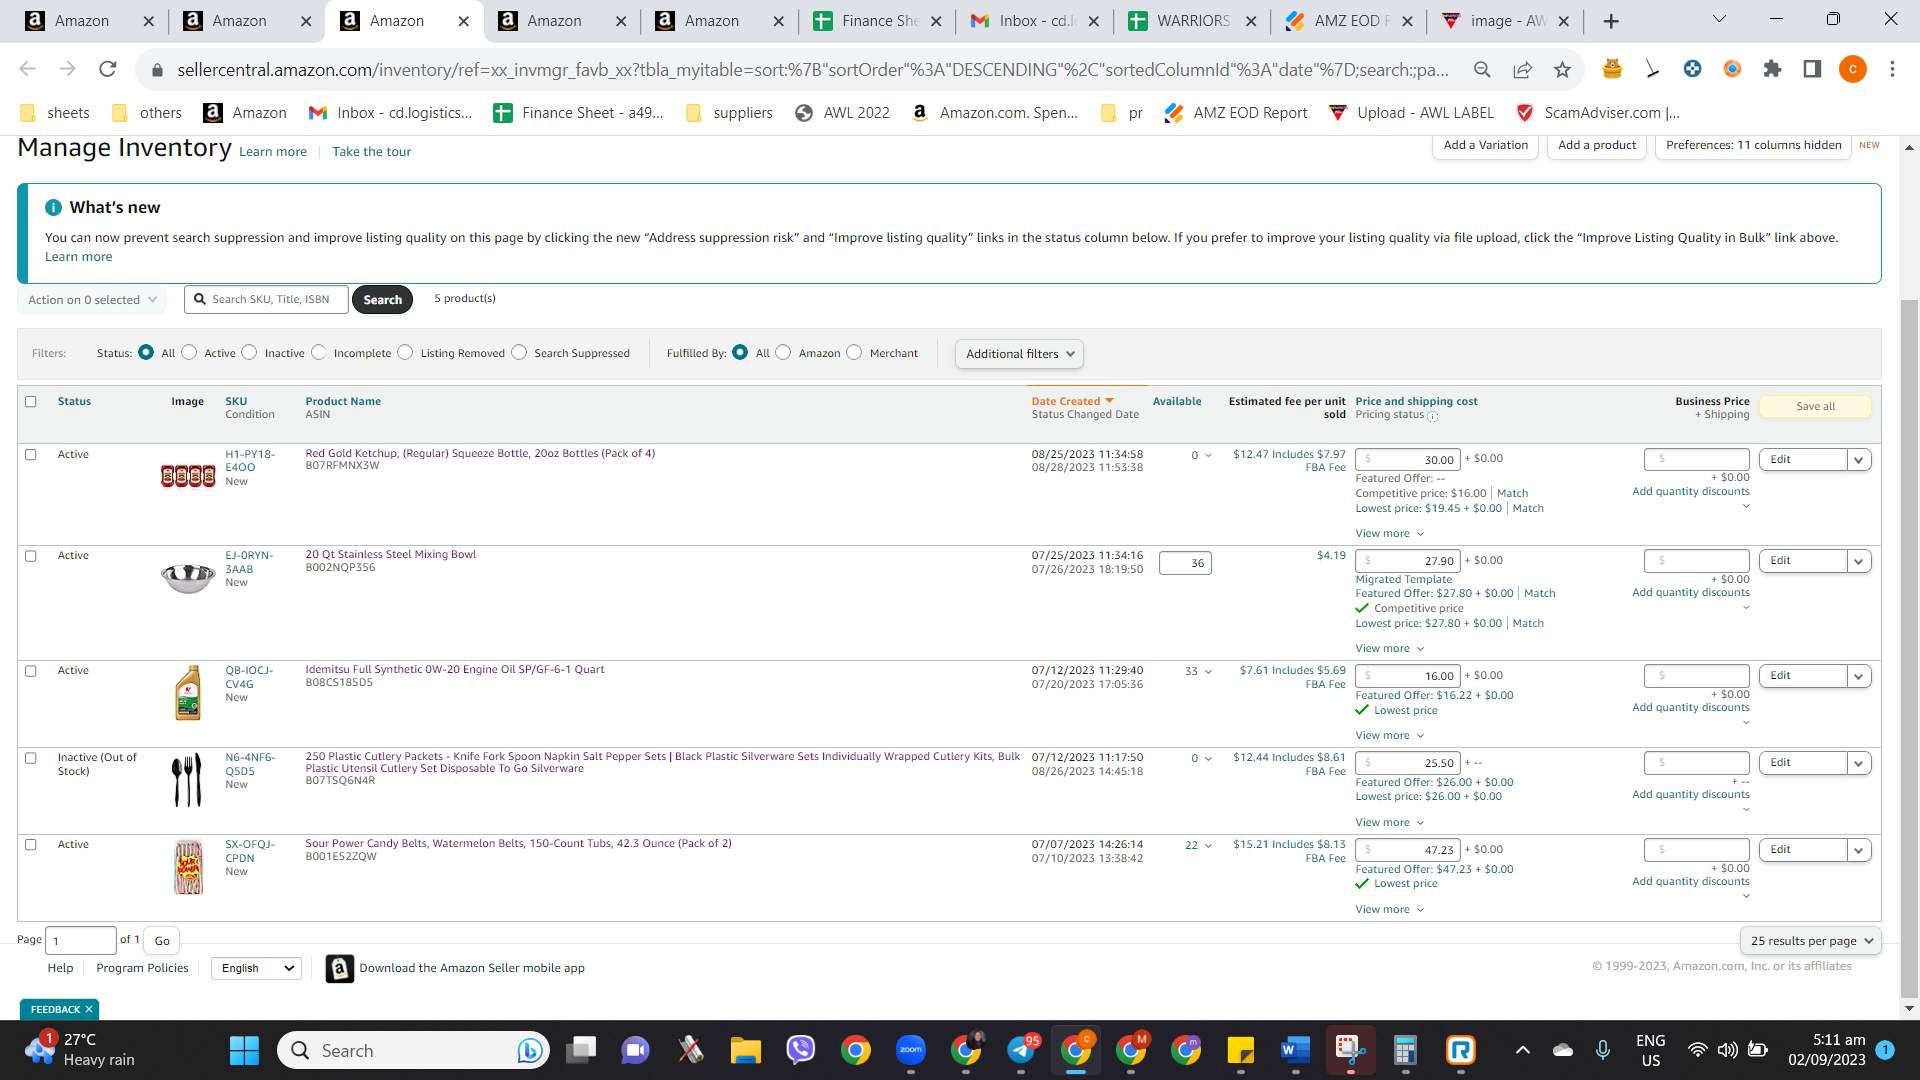Open Sticky Notes from taskbar
Image resolution: width=1920 pixels, height=1080 pixels.
[1240, 1050]
